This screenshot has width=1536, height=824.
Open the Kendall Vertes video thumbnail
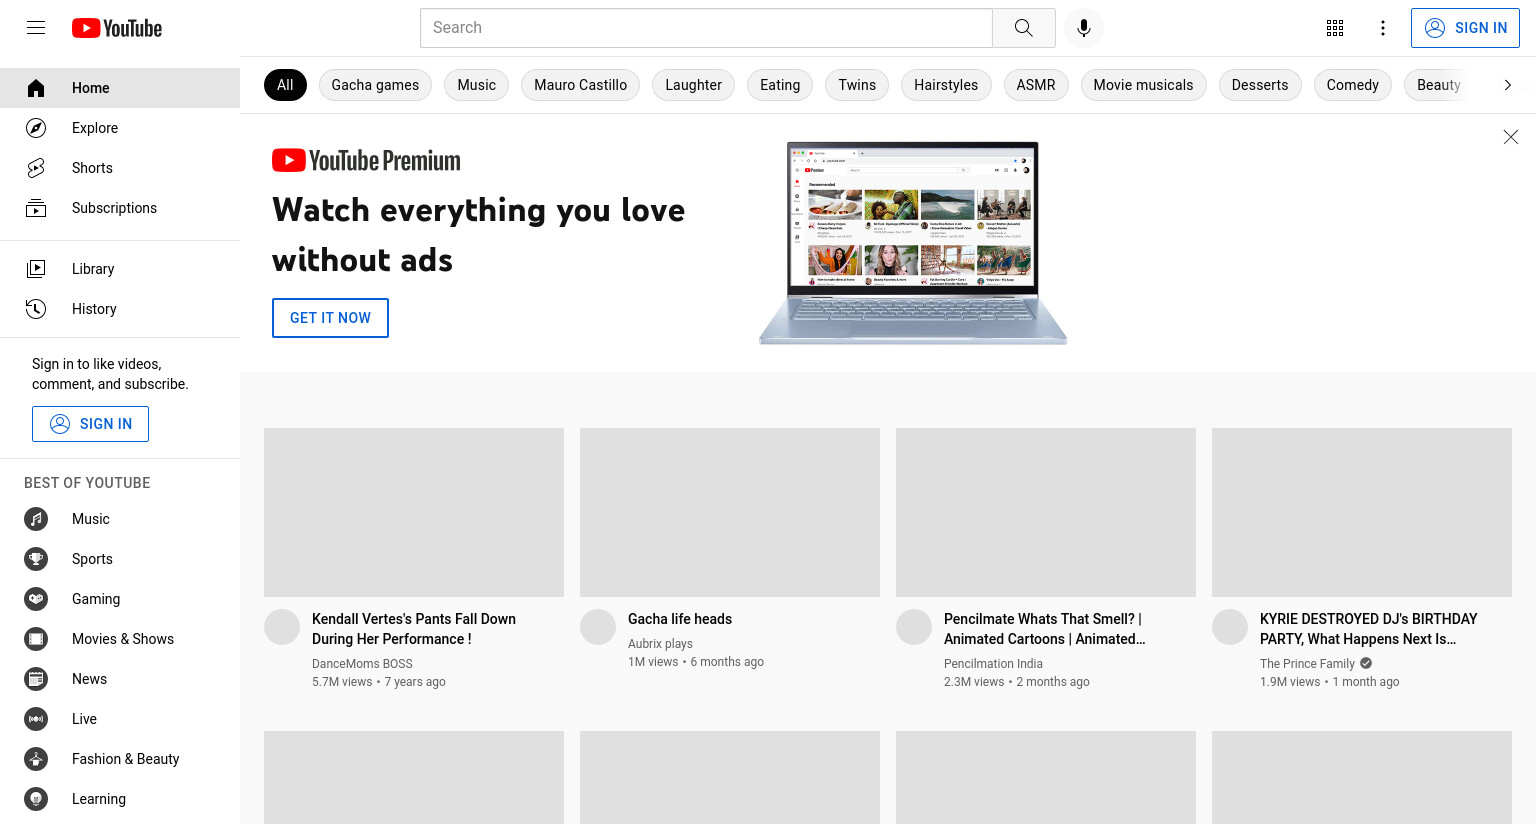pyautogui.click(x=414, y=513)
